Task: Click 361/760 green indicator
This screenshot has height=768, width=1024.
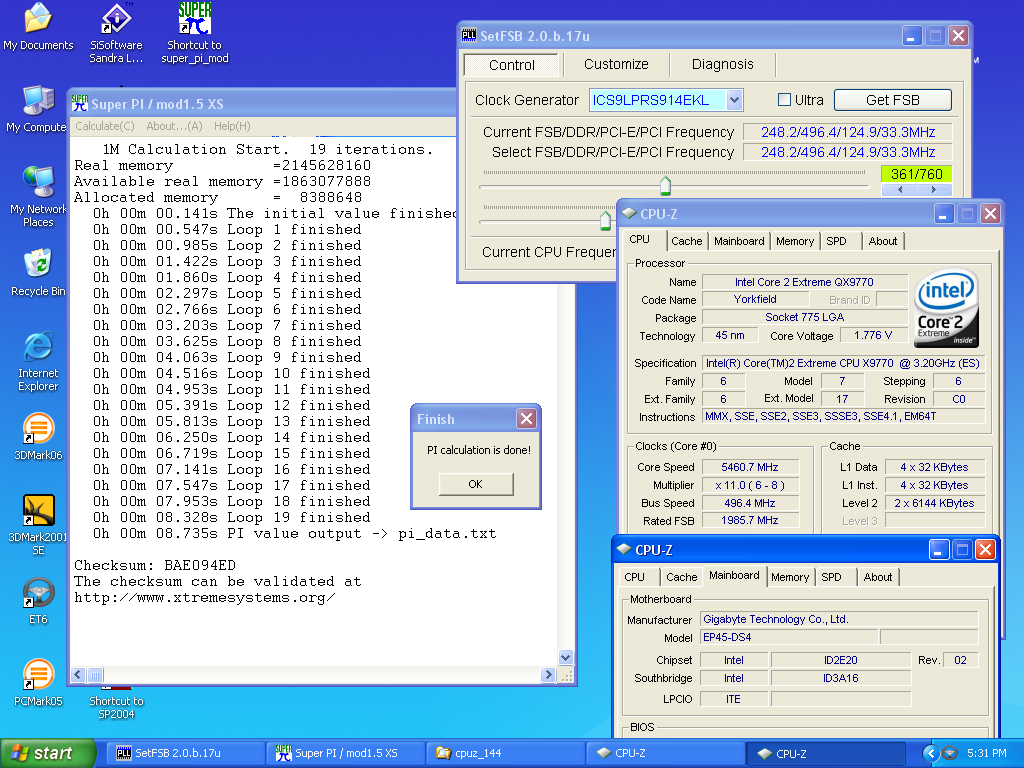Action: tap(916, 174)
